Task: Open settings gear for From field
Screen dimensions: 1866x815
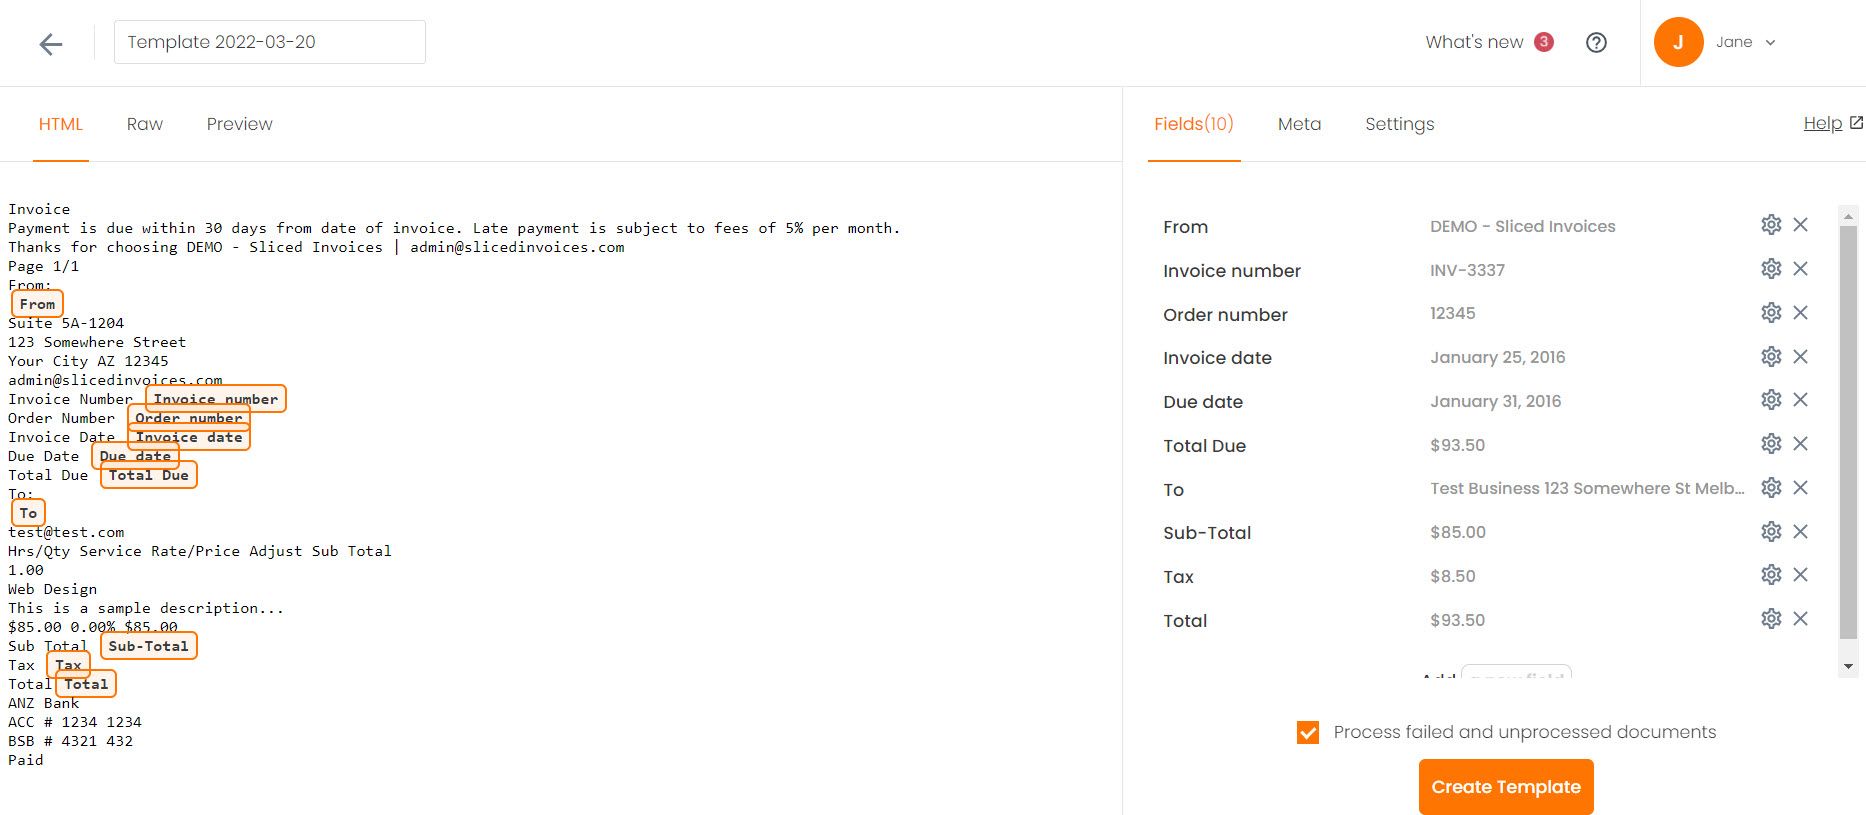Action: pos(1771,225)
